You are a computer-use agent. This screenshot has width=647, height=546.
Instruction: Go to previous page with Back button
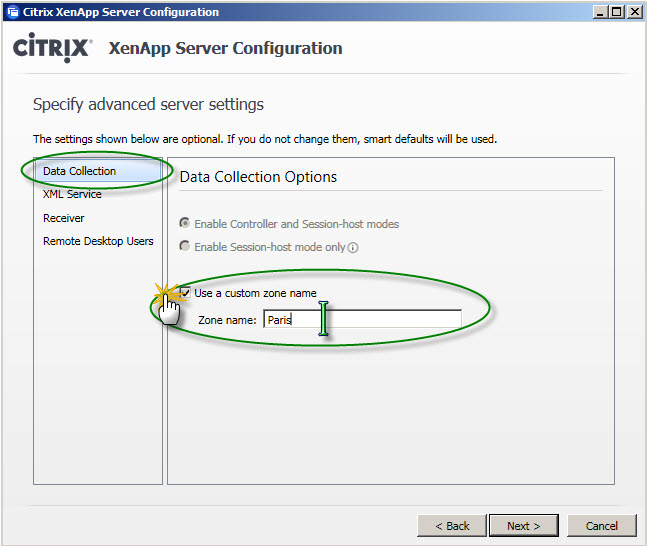pyautogui.click(x=452, y=526)
